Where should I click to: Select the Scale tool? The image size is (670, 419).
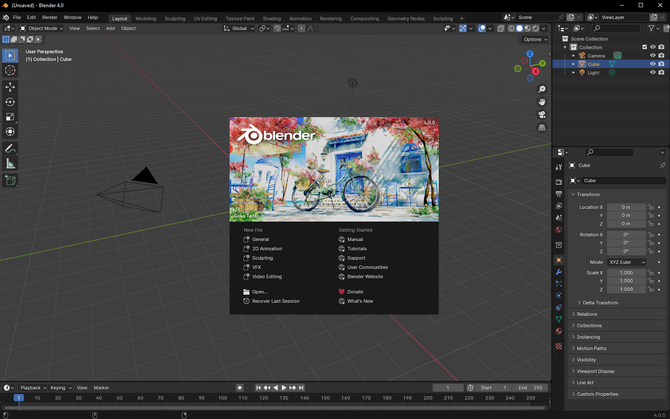point(10,117)
